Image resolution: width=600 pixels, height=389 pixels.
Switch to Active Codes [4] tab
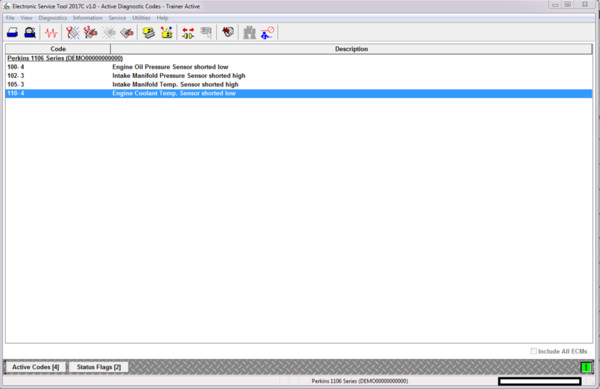pyautogui.click(x=36, y=367)
